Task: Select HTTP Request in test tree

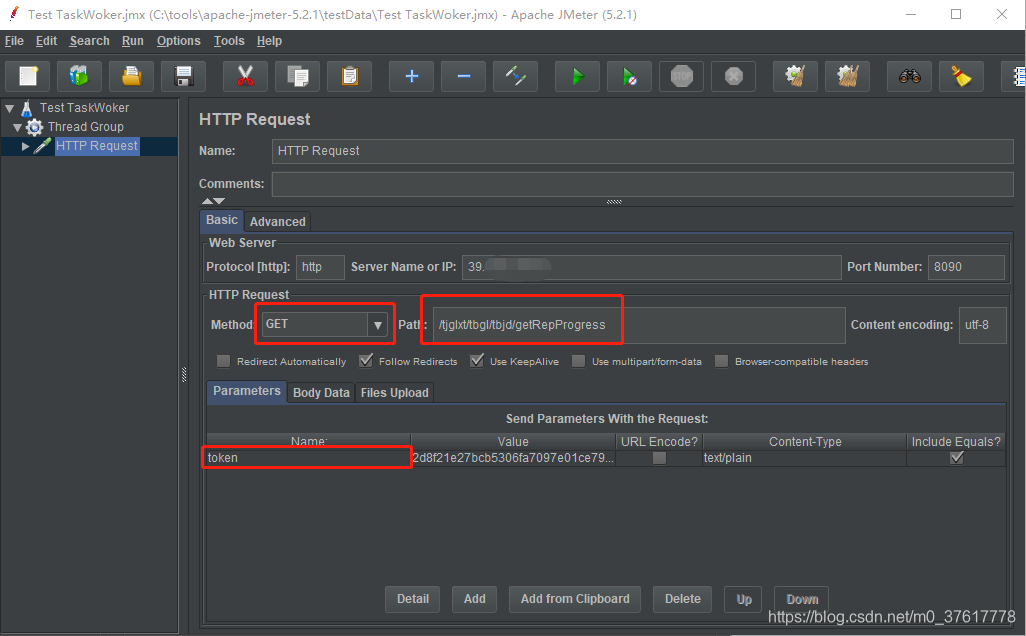Action: click(x=97, y=146)
